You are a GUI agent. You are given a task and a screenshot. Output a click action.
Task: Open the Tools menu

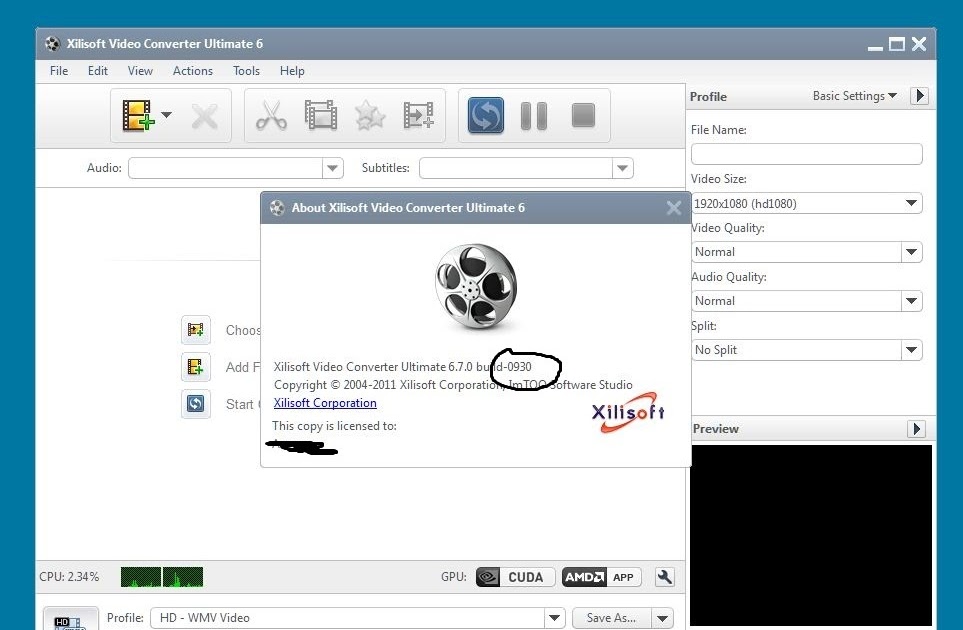click(x=246, y=71)
